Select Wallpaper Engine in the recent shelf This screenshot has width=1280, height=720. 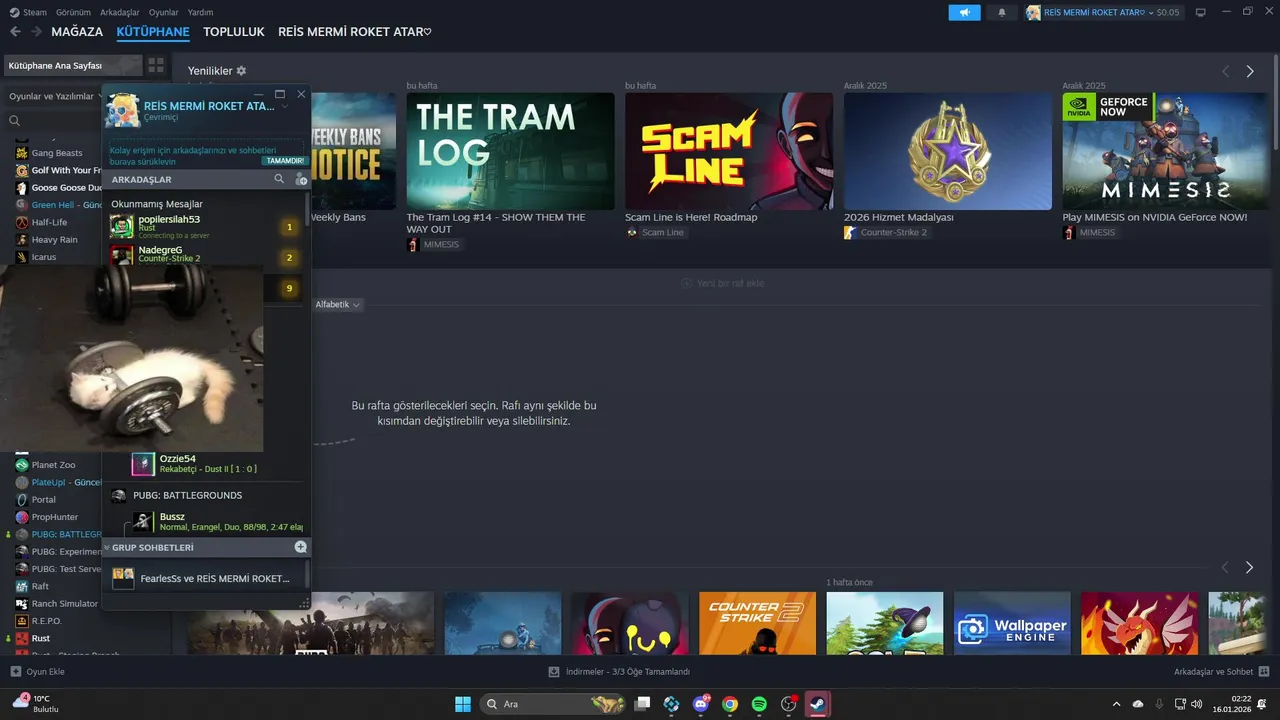click(x=1012, y=623)
